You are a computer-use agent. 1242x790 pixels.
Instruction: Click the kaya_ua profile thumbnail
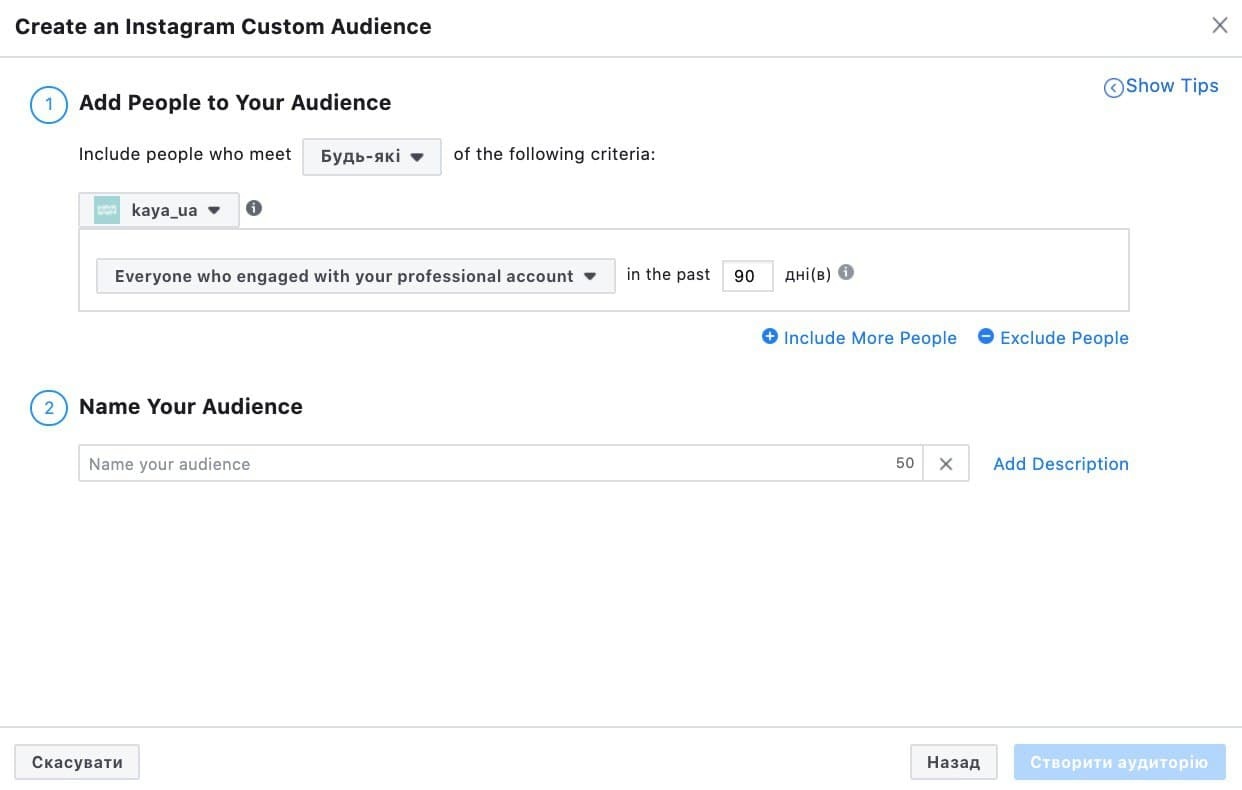(107, 210)
